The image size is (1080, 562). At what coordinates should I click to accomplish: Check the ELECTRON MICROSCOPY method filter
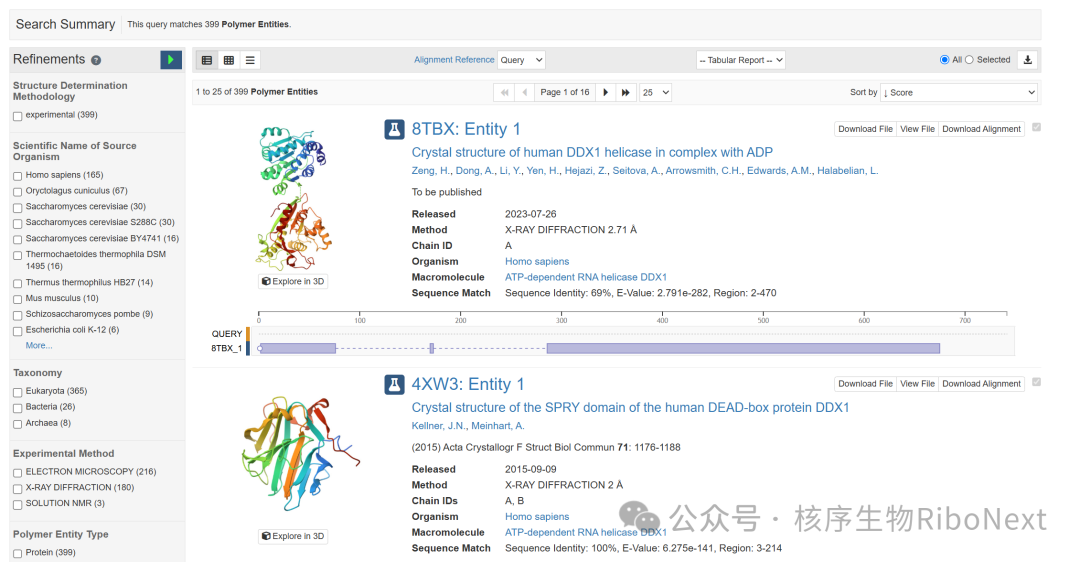tap(18, 472)
